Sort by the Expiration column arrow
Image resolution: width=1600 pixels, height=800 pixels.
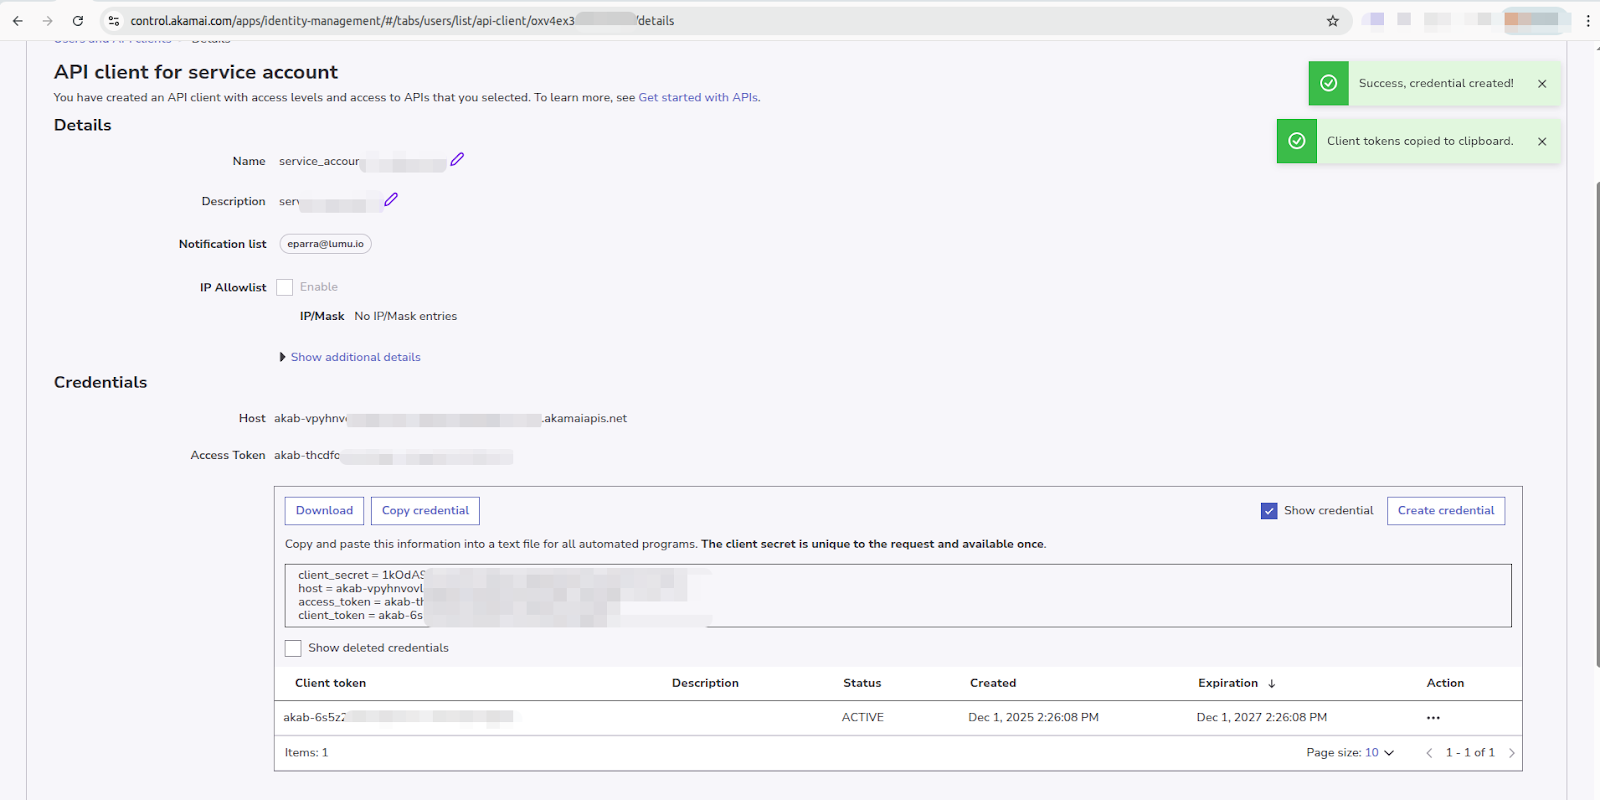pyautogui.click(x=1271, y=684)
